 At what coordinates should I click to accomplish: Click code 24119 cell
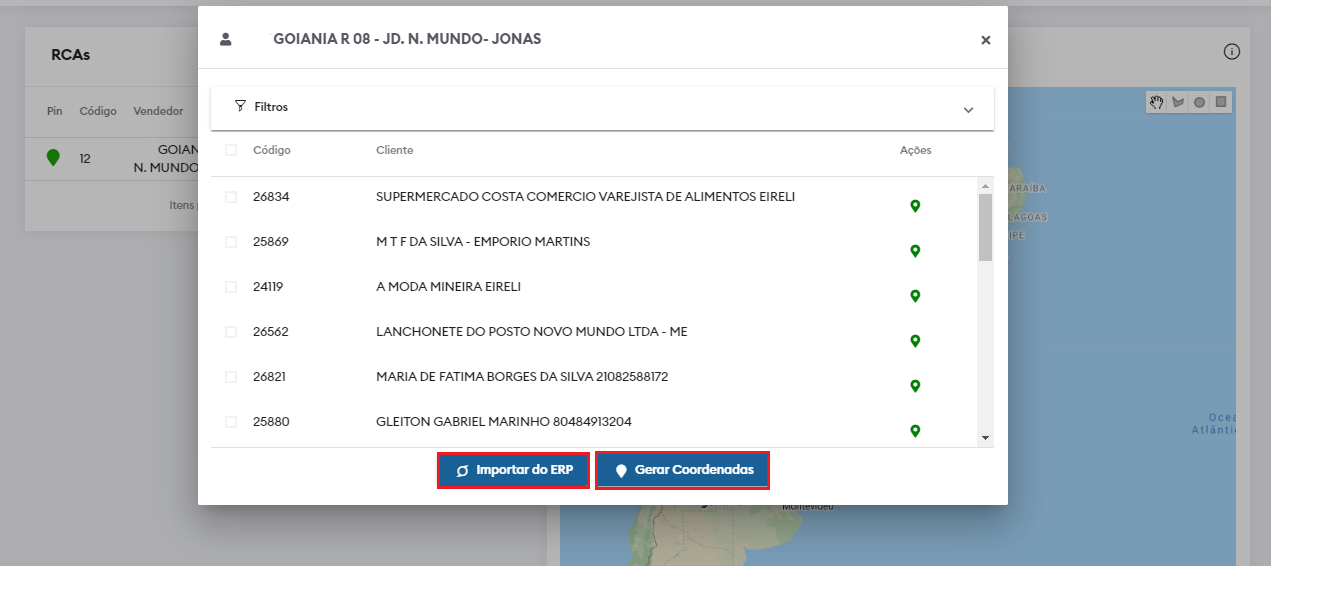pos(268,287)
